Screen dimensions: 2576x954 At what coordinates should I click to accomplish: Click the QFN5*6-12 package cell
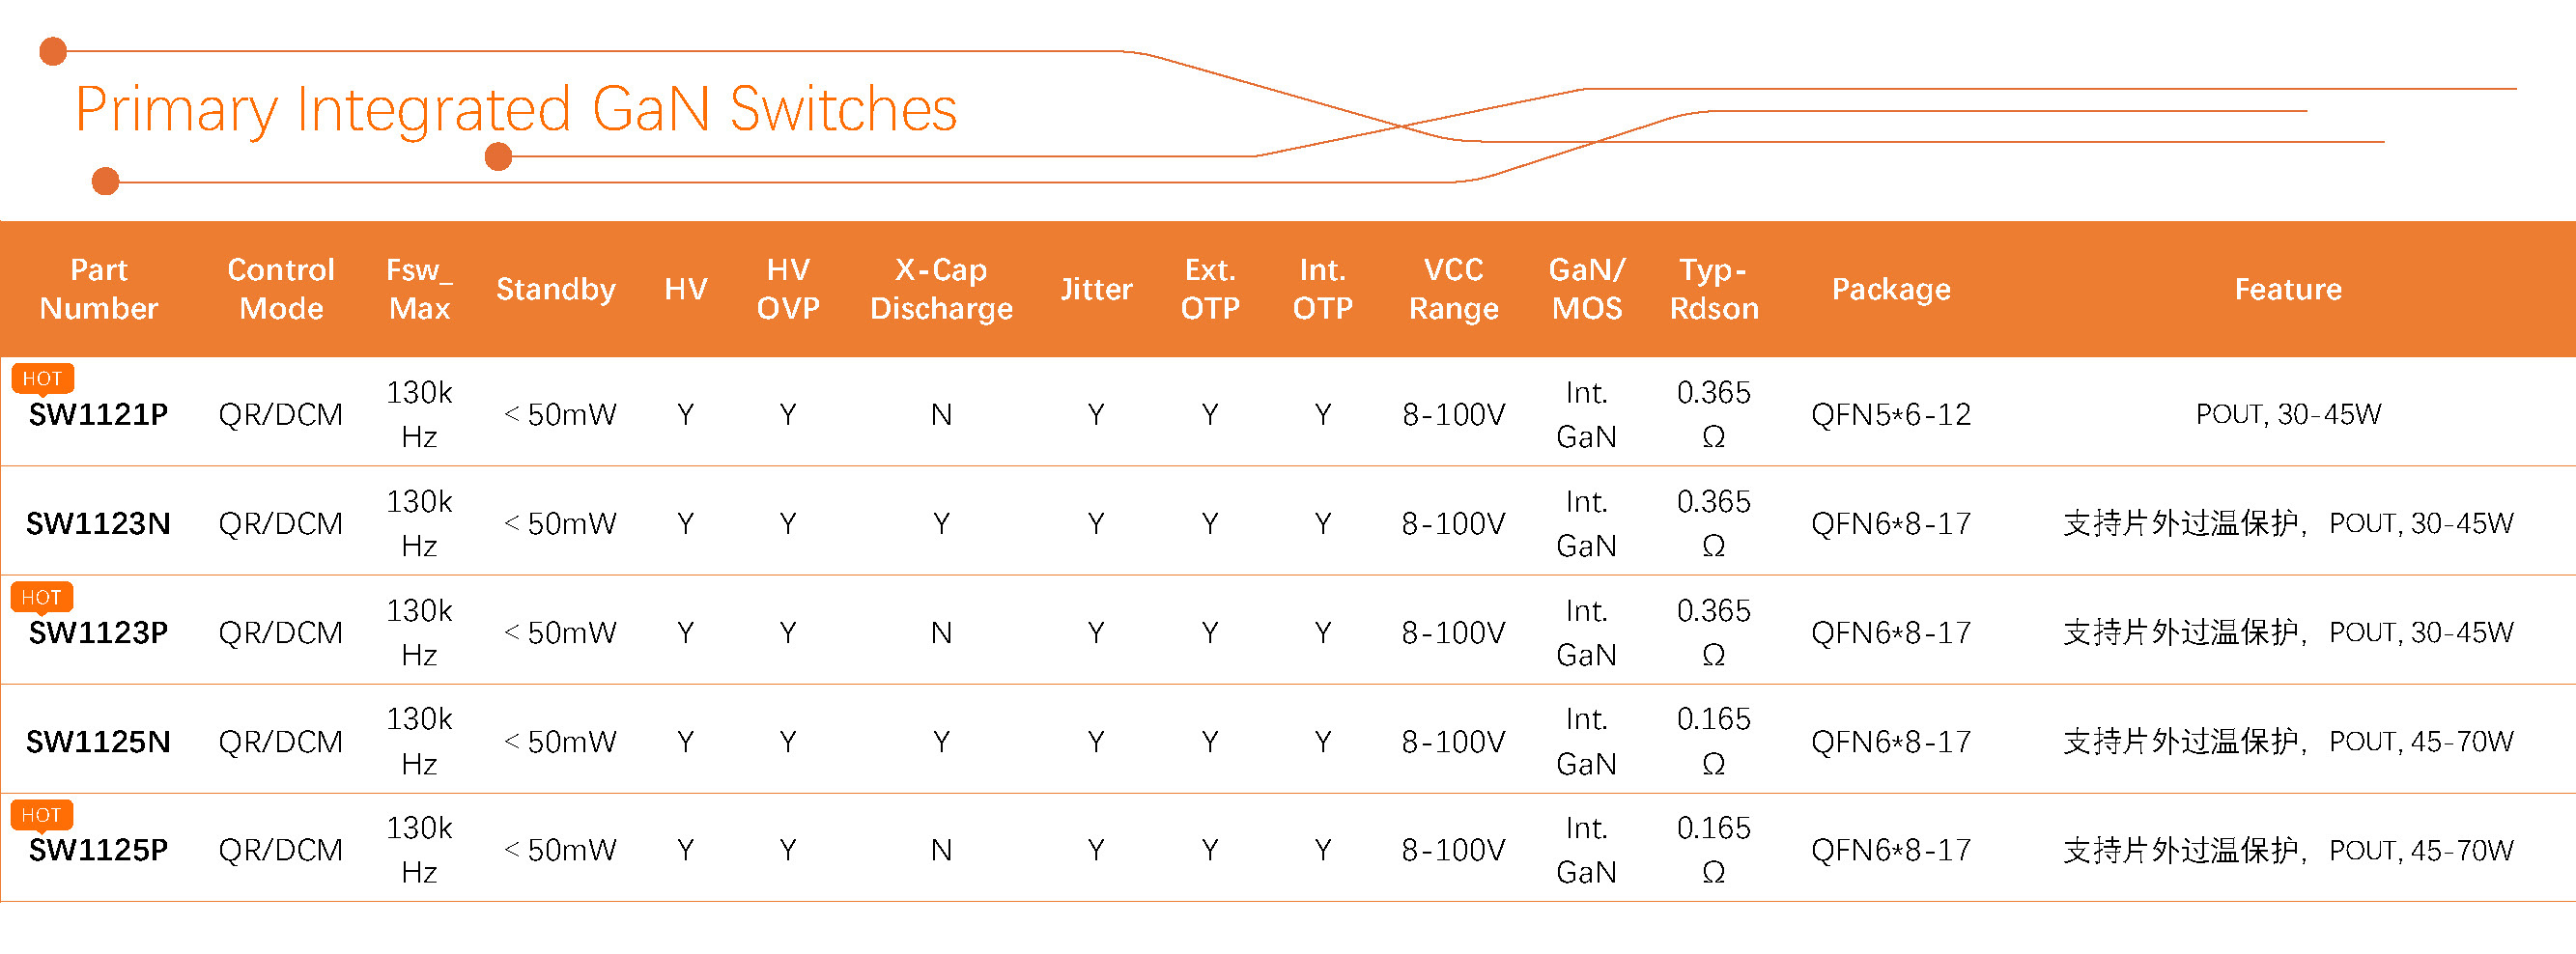pos(1891,415)
